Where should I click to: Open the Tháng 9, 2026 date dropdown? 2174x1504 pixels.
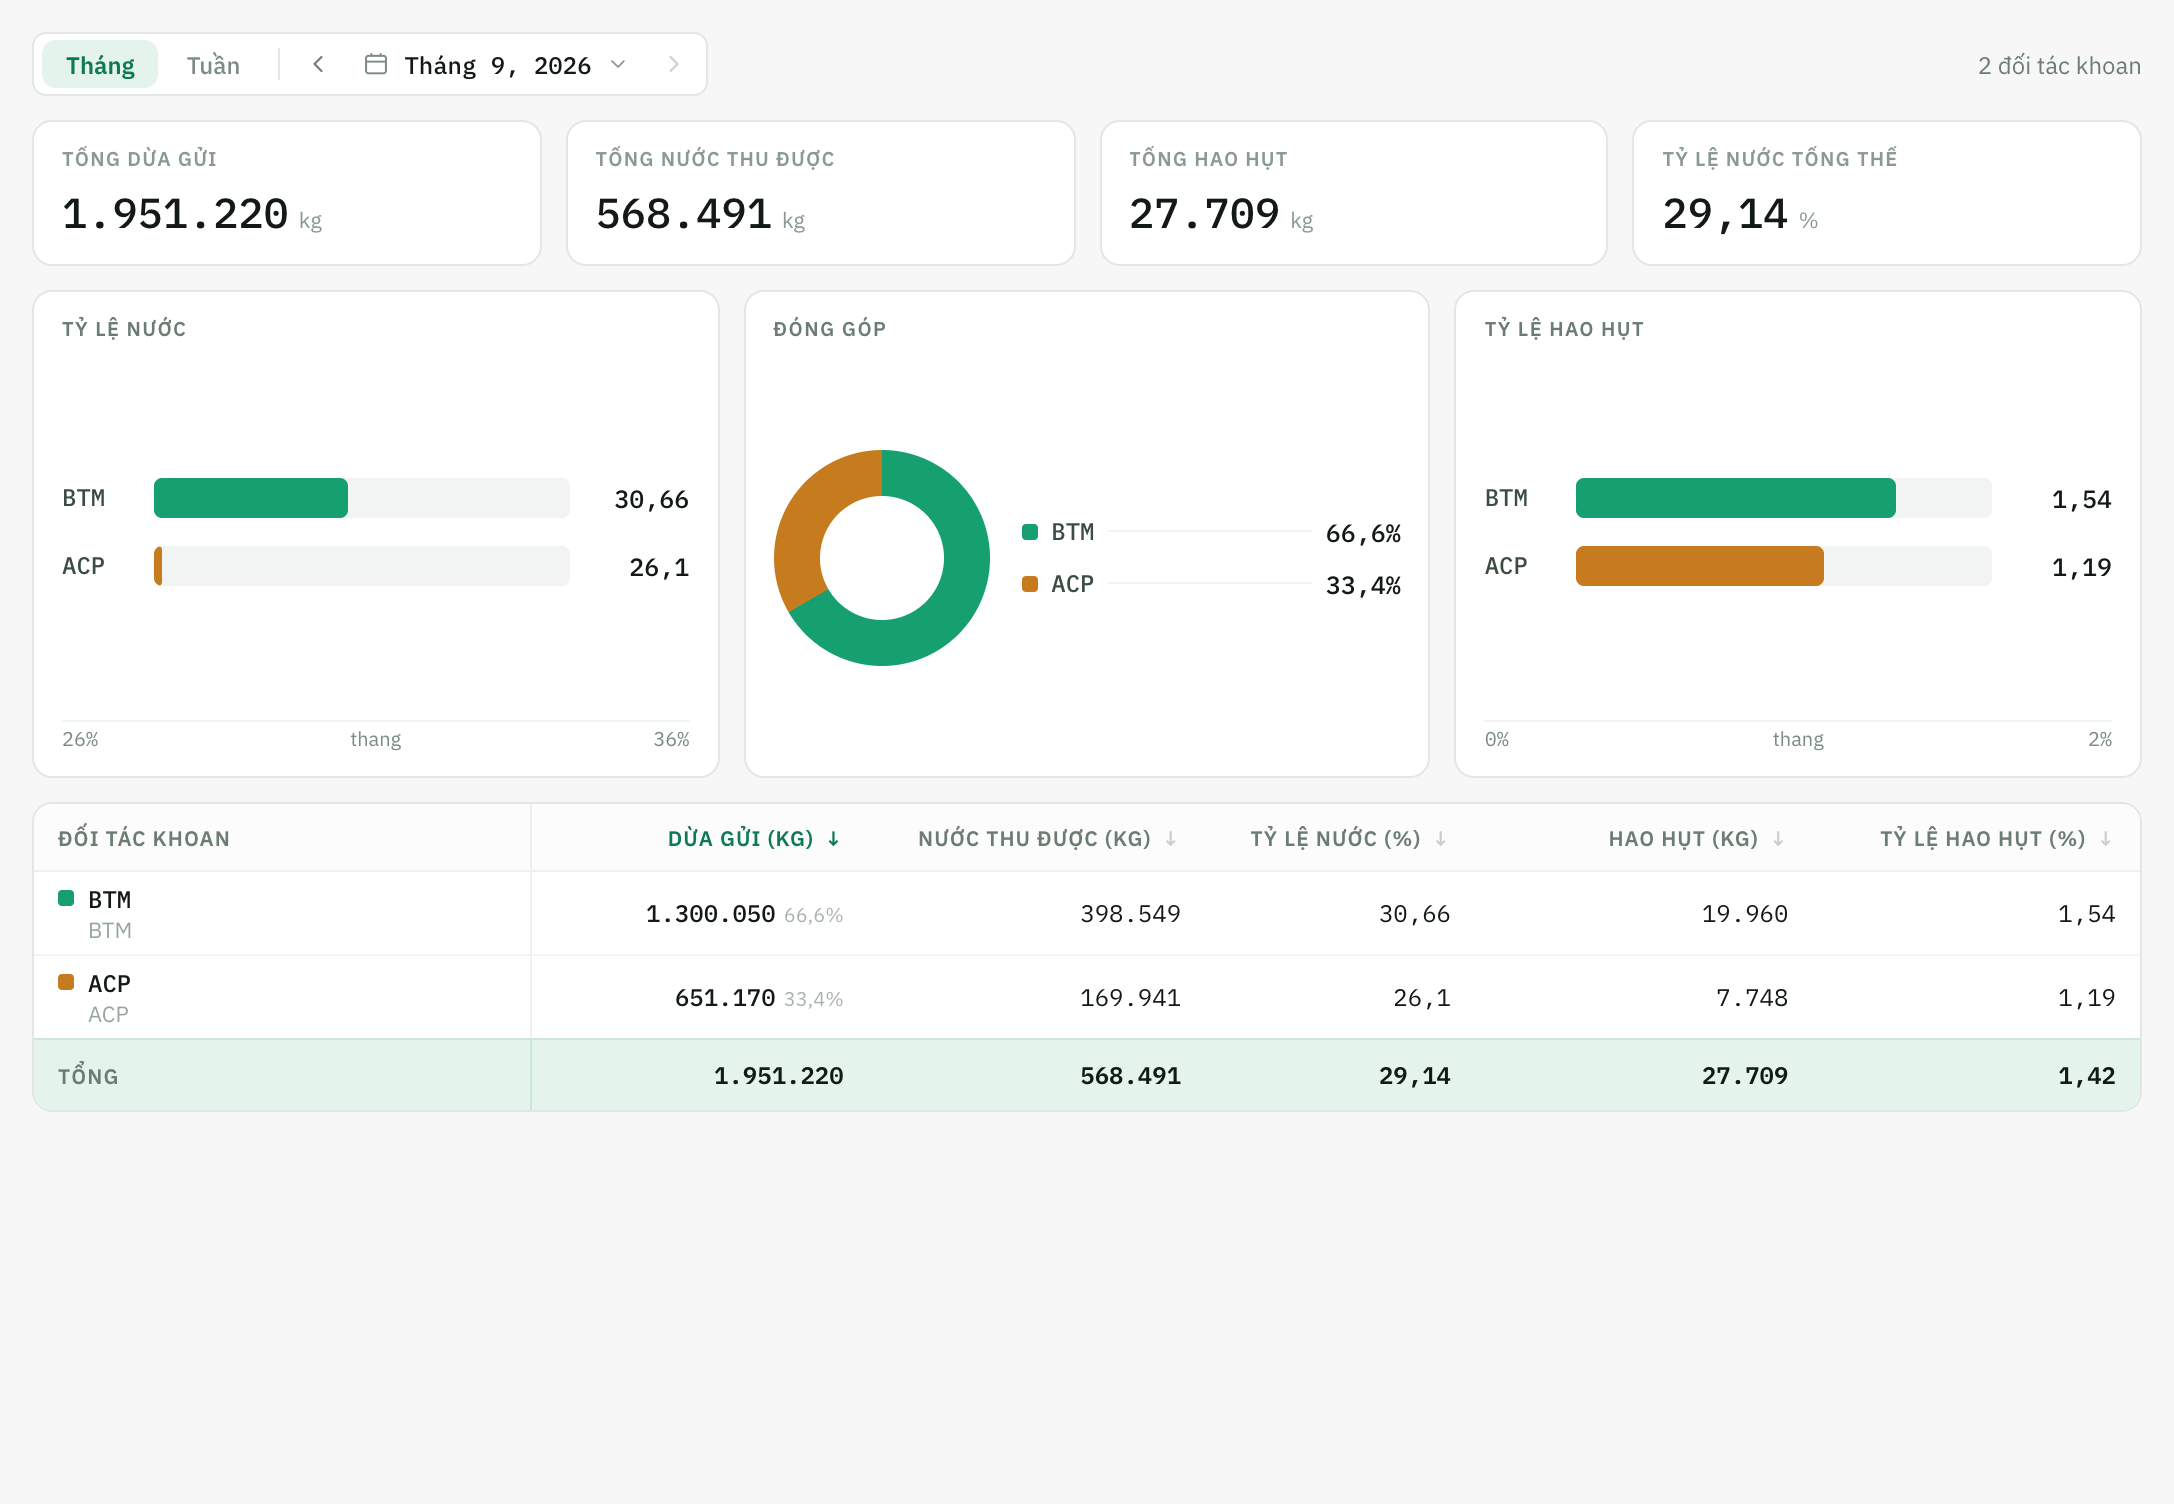[x=496, y=65]
